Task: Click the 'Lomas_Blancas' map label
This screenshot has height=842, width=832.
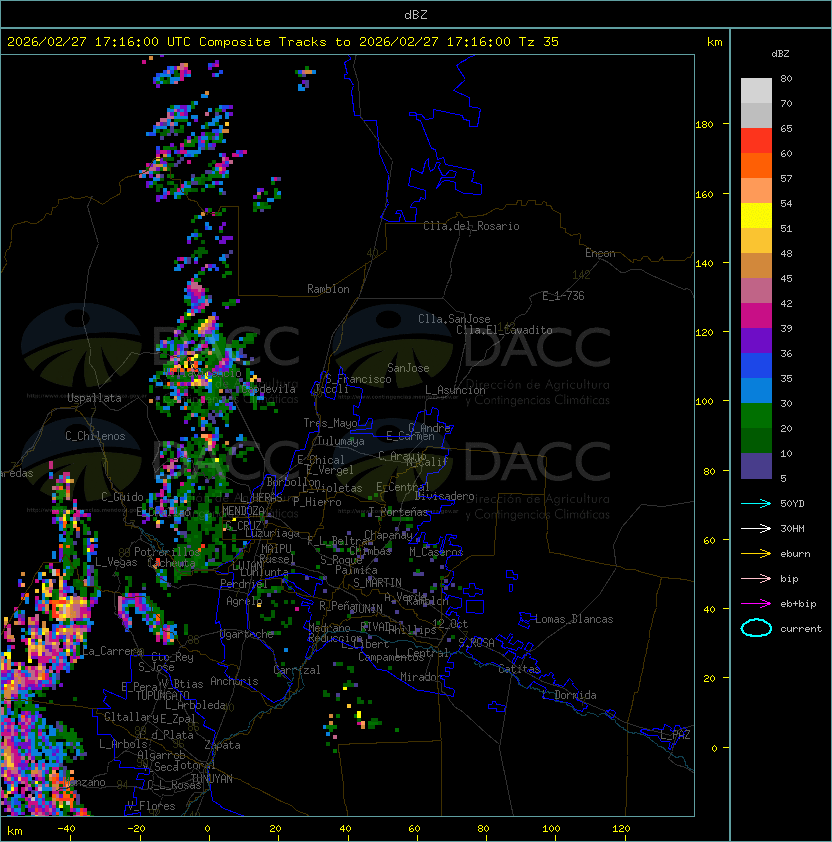Action: tap(574, 619)
